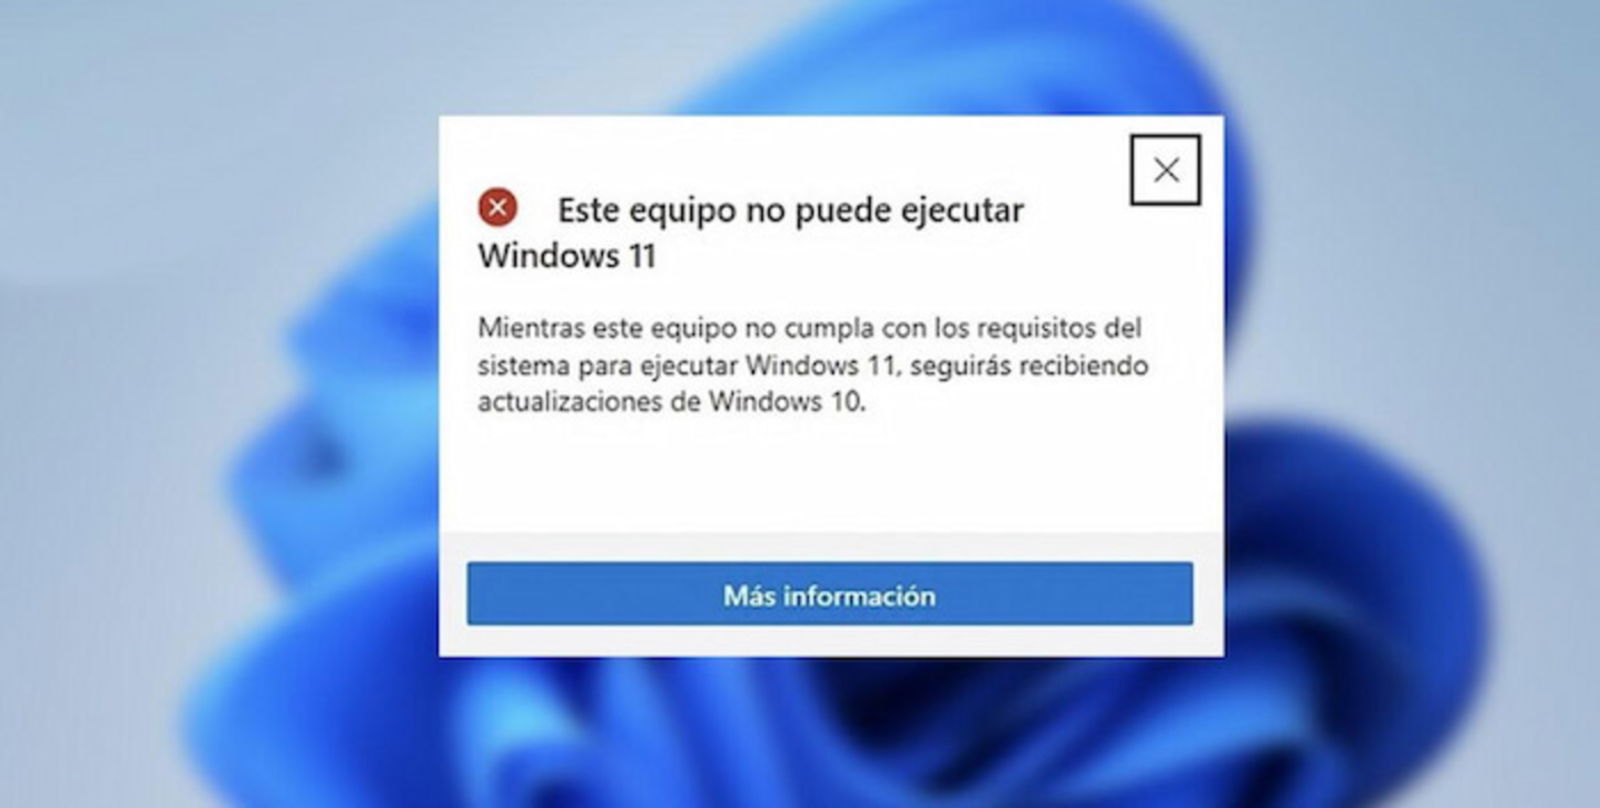This screenshot has width=1600, height=808.
Task: Open the Más información button
Action: pyautogui.click(x=829, y=594)
